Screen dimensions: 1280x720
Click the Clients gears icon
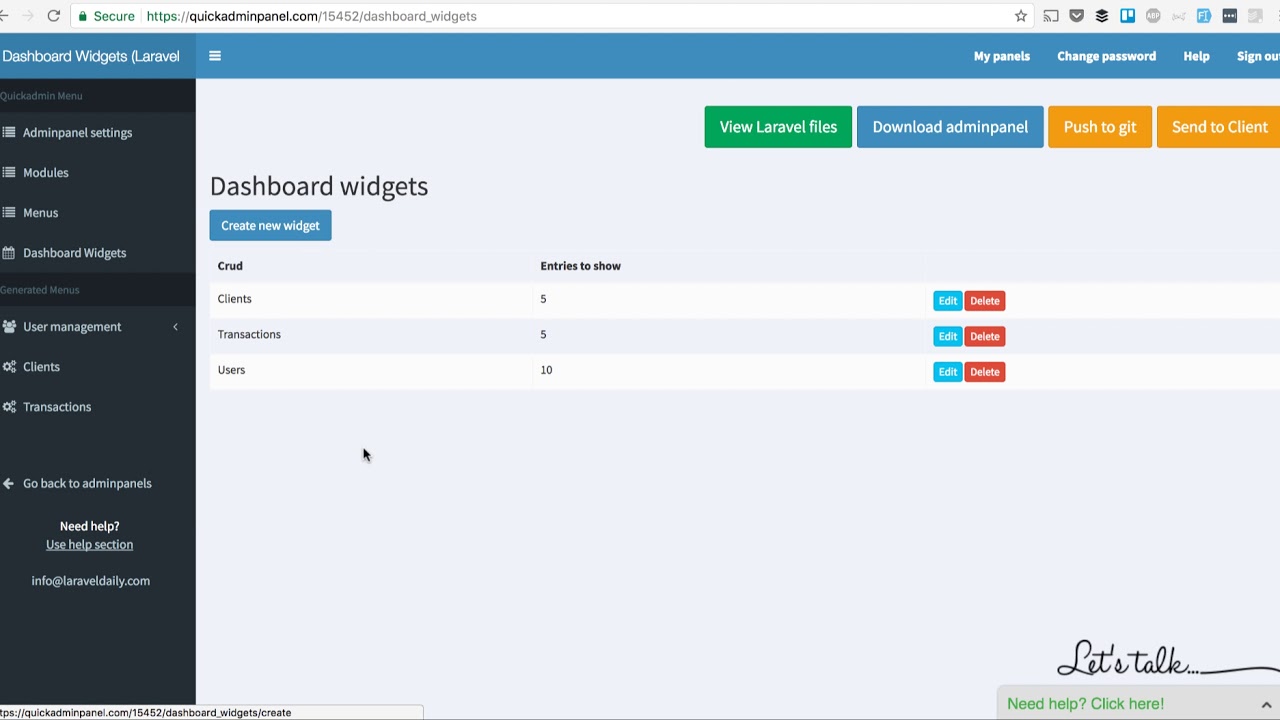(8, 367)
